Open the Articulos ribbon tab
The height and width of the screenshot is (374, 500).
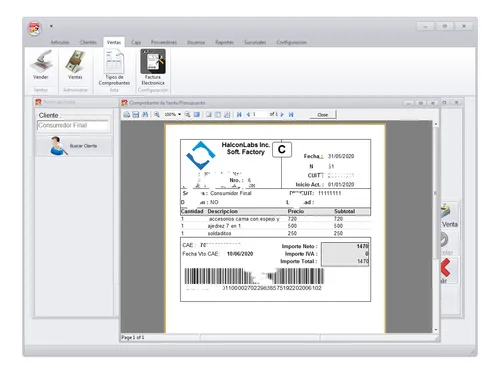coord(60,42)
